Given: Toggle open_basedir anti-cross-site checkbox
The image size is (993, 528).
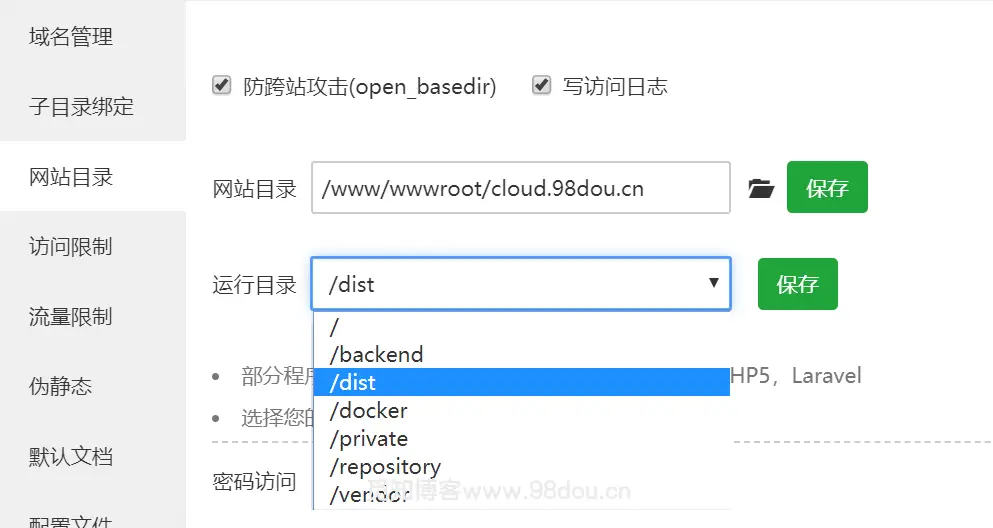Looking at the screenshot, I should pos(222,86).
